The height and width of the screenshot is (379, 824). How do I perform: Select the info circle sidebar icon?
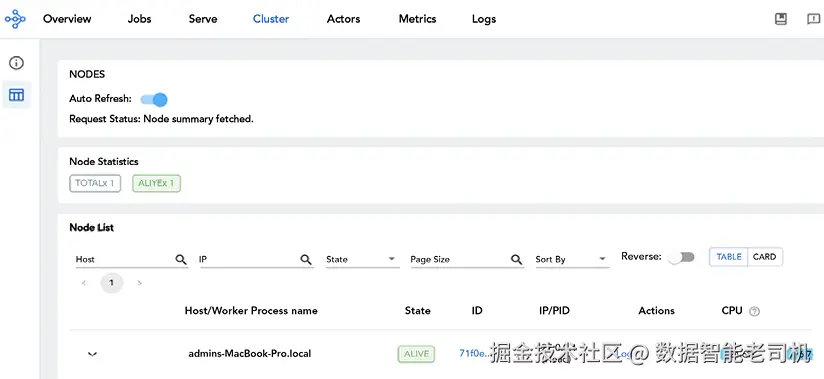(x=16, y=63)
